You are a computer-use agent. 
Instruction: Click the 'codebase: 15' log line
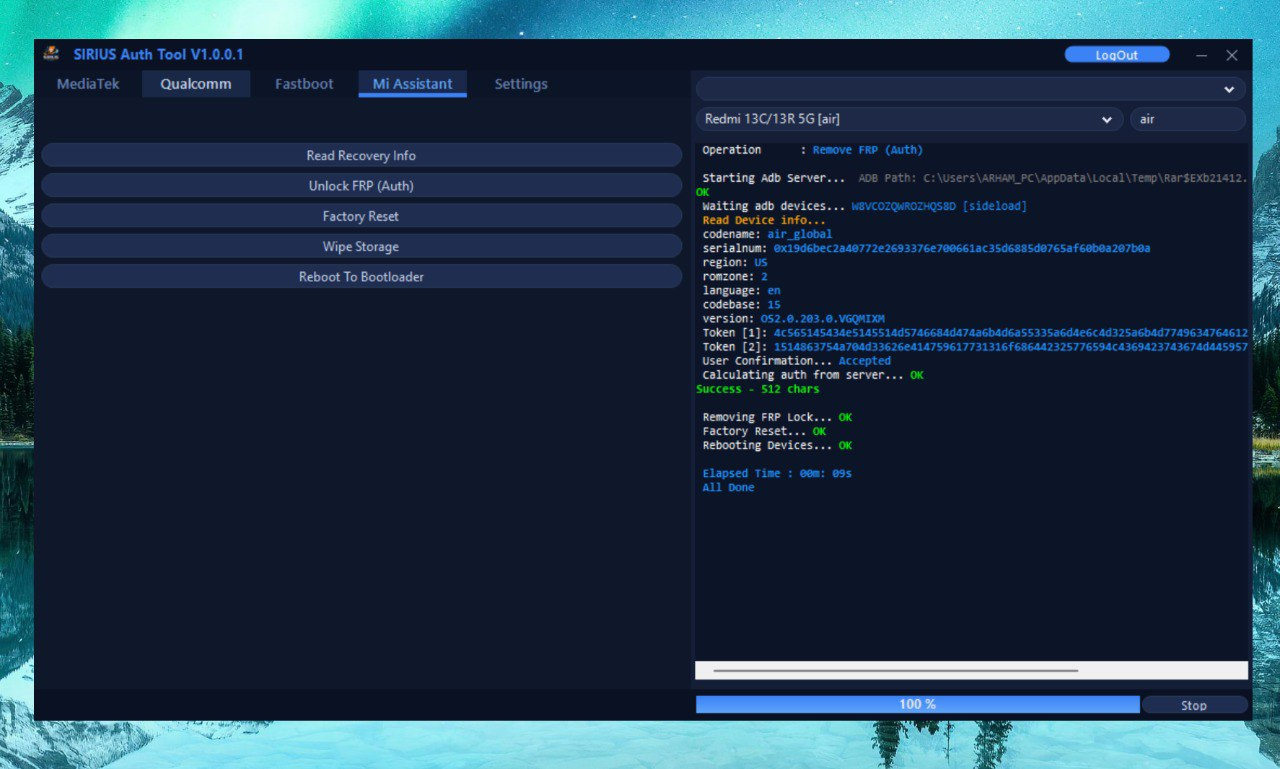click(741, 304)
